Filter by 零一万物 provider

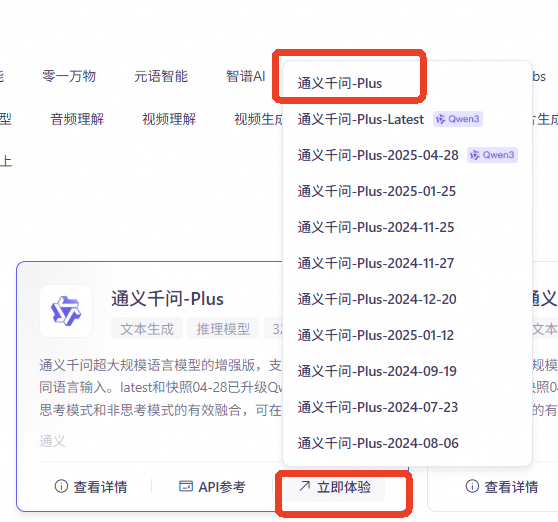click(x=69, y=76)
